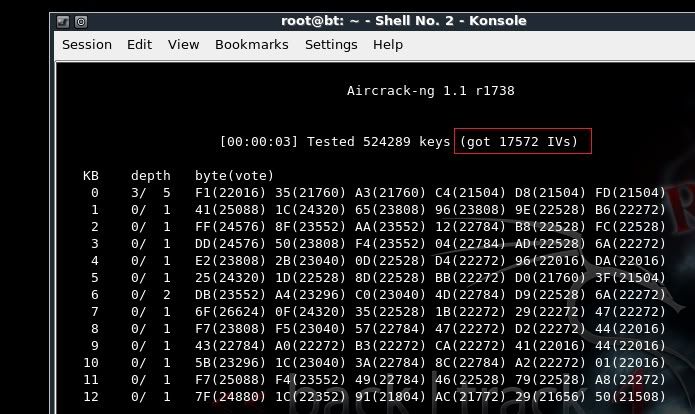Select the value 'B6(22272)'

pos(630,210)
